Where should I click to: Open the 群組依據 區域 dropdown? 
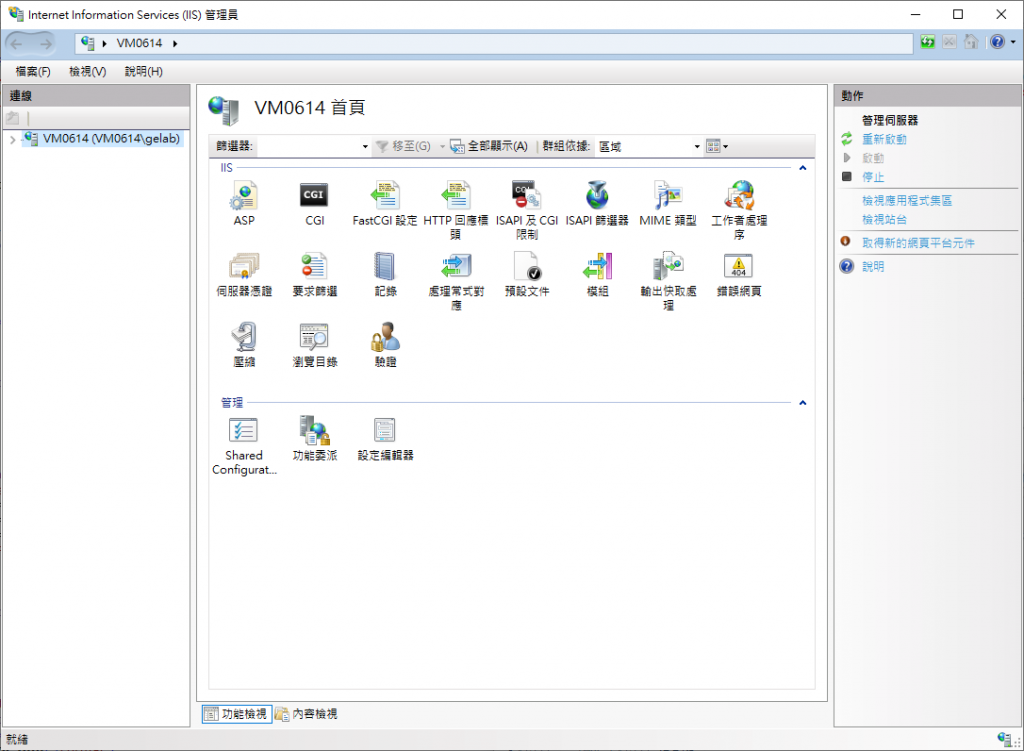tap(697, 146)
